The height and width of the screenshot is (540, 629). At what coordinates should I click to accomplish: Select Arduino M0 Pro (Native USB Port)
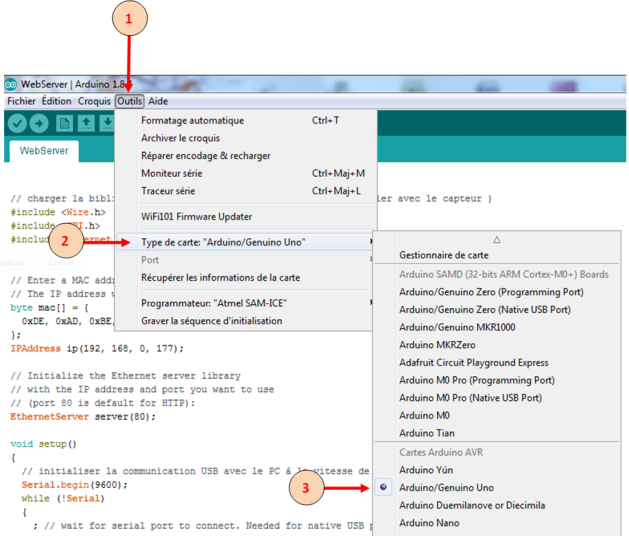tap(497, 398)
